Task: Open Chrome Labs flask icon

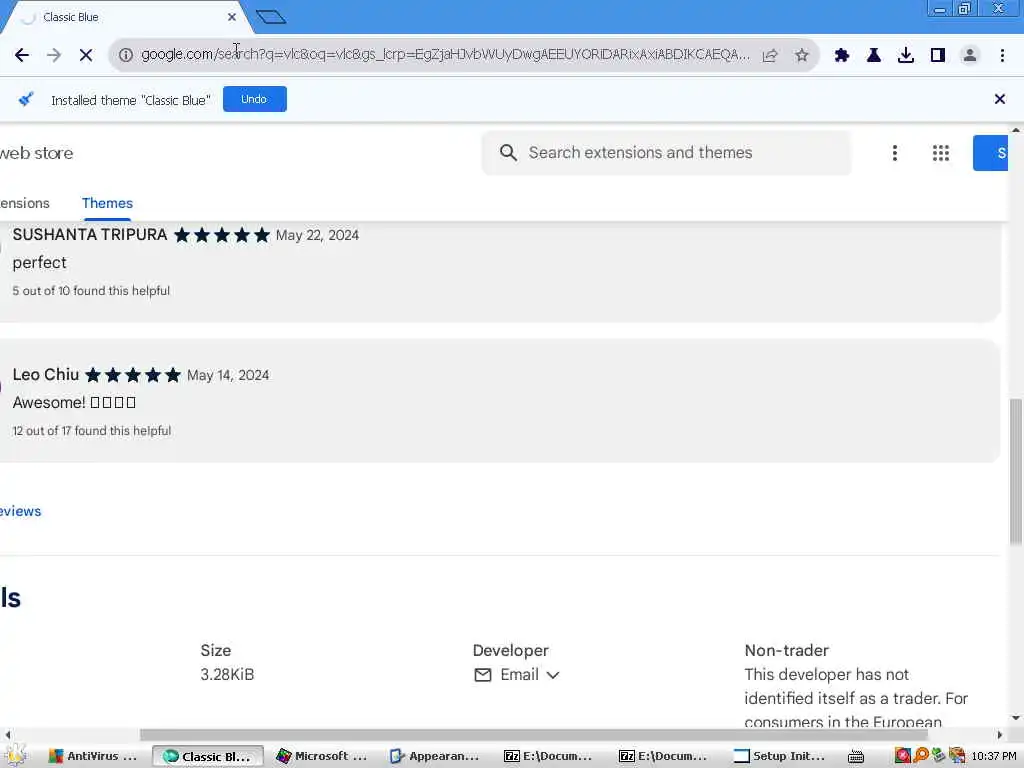Action: (874, 55)
